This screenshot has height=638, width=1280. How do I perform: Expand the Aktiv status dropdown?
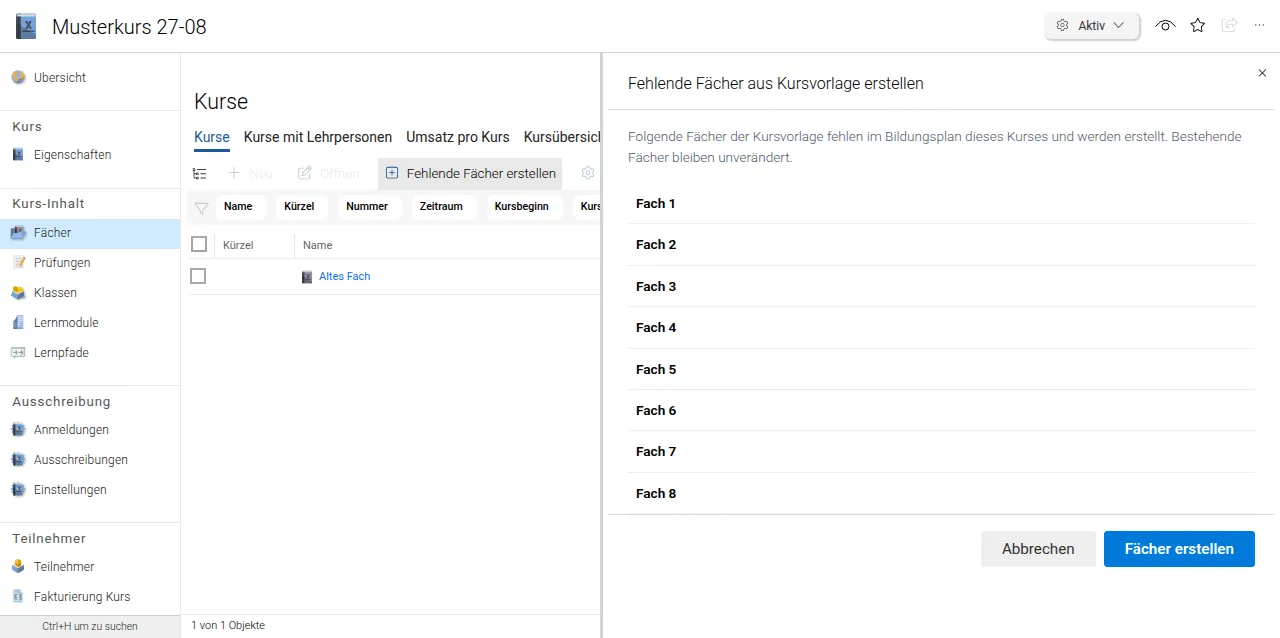pos(1092,26)
